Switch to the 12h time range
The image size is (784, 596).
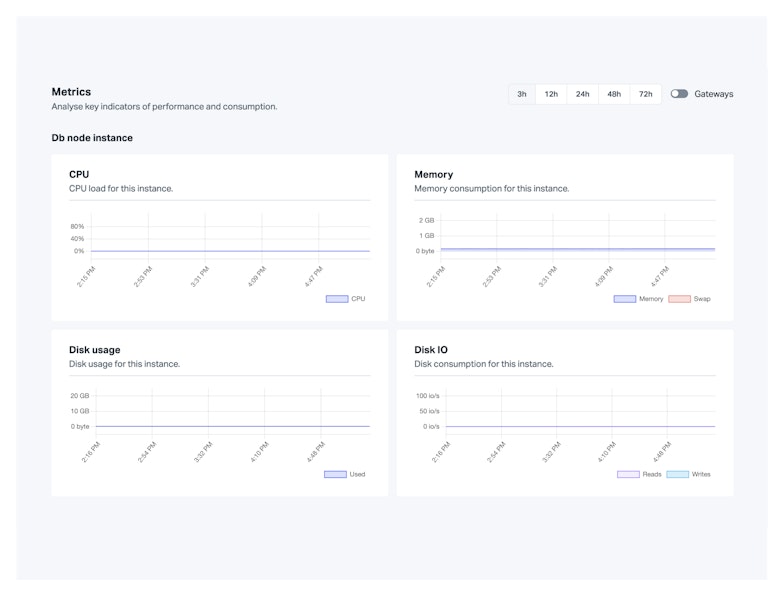click(x=551, y=94)
